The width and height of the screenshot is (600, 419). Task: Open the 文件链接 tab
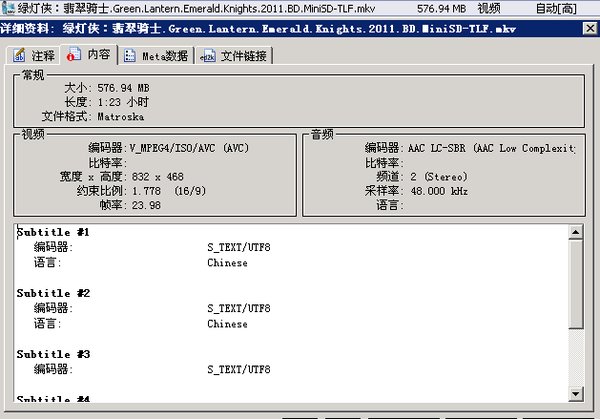coord(234,56)
